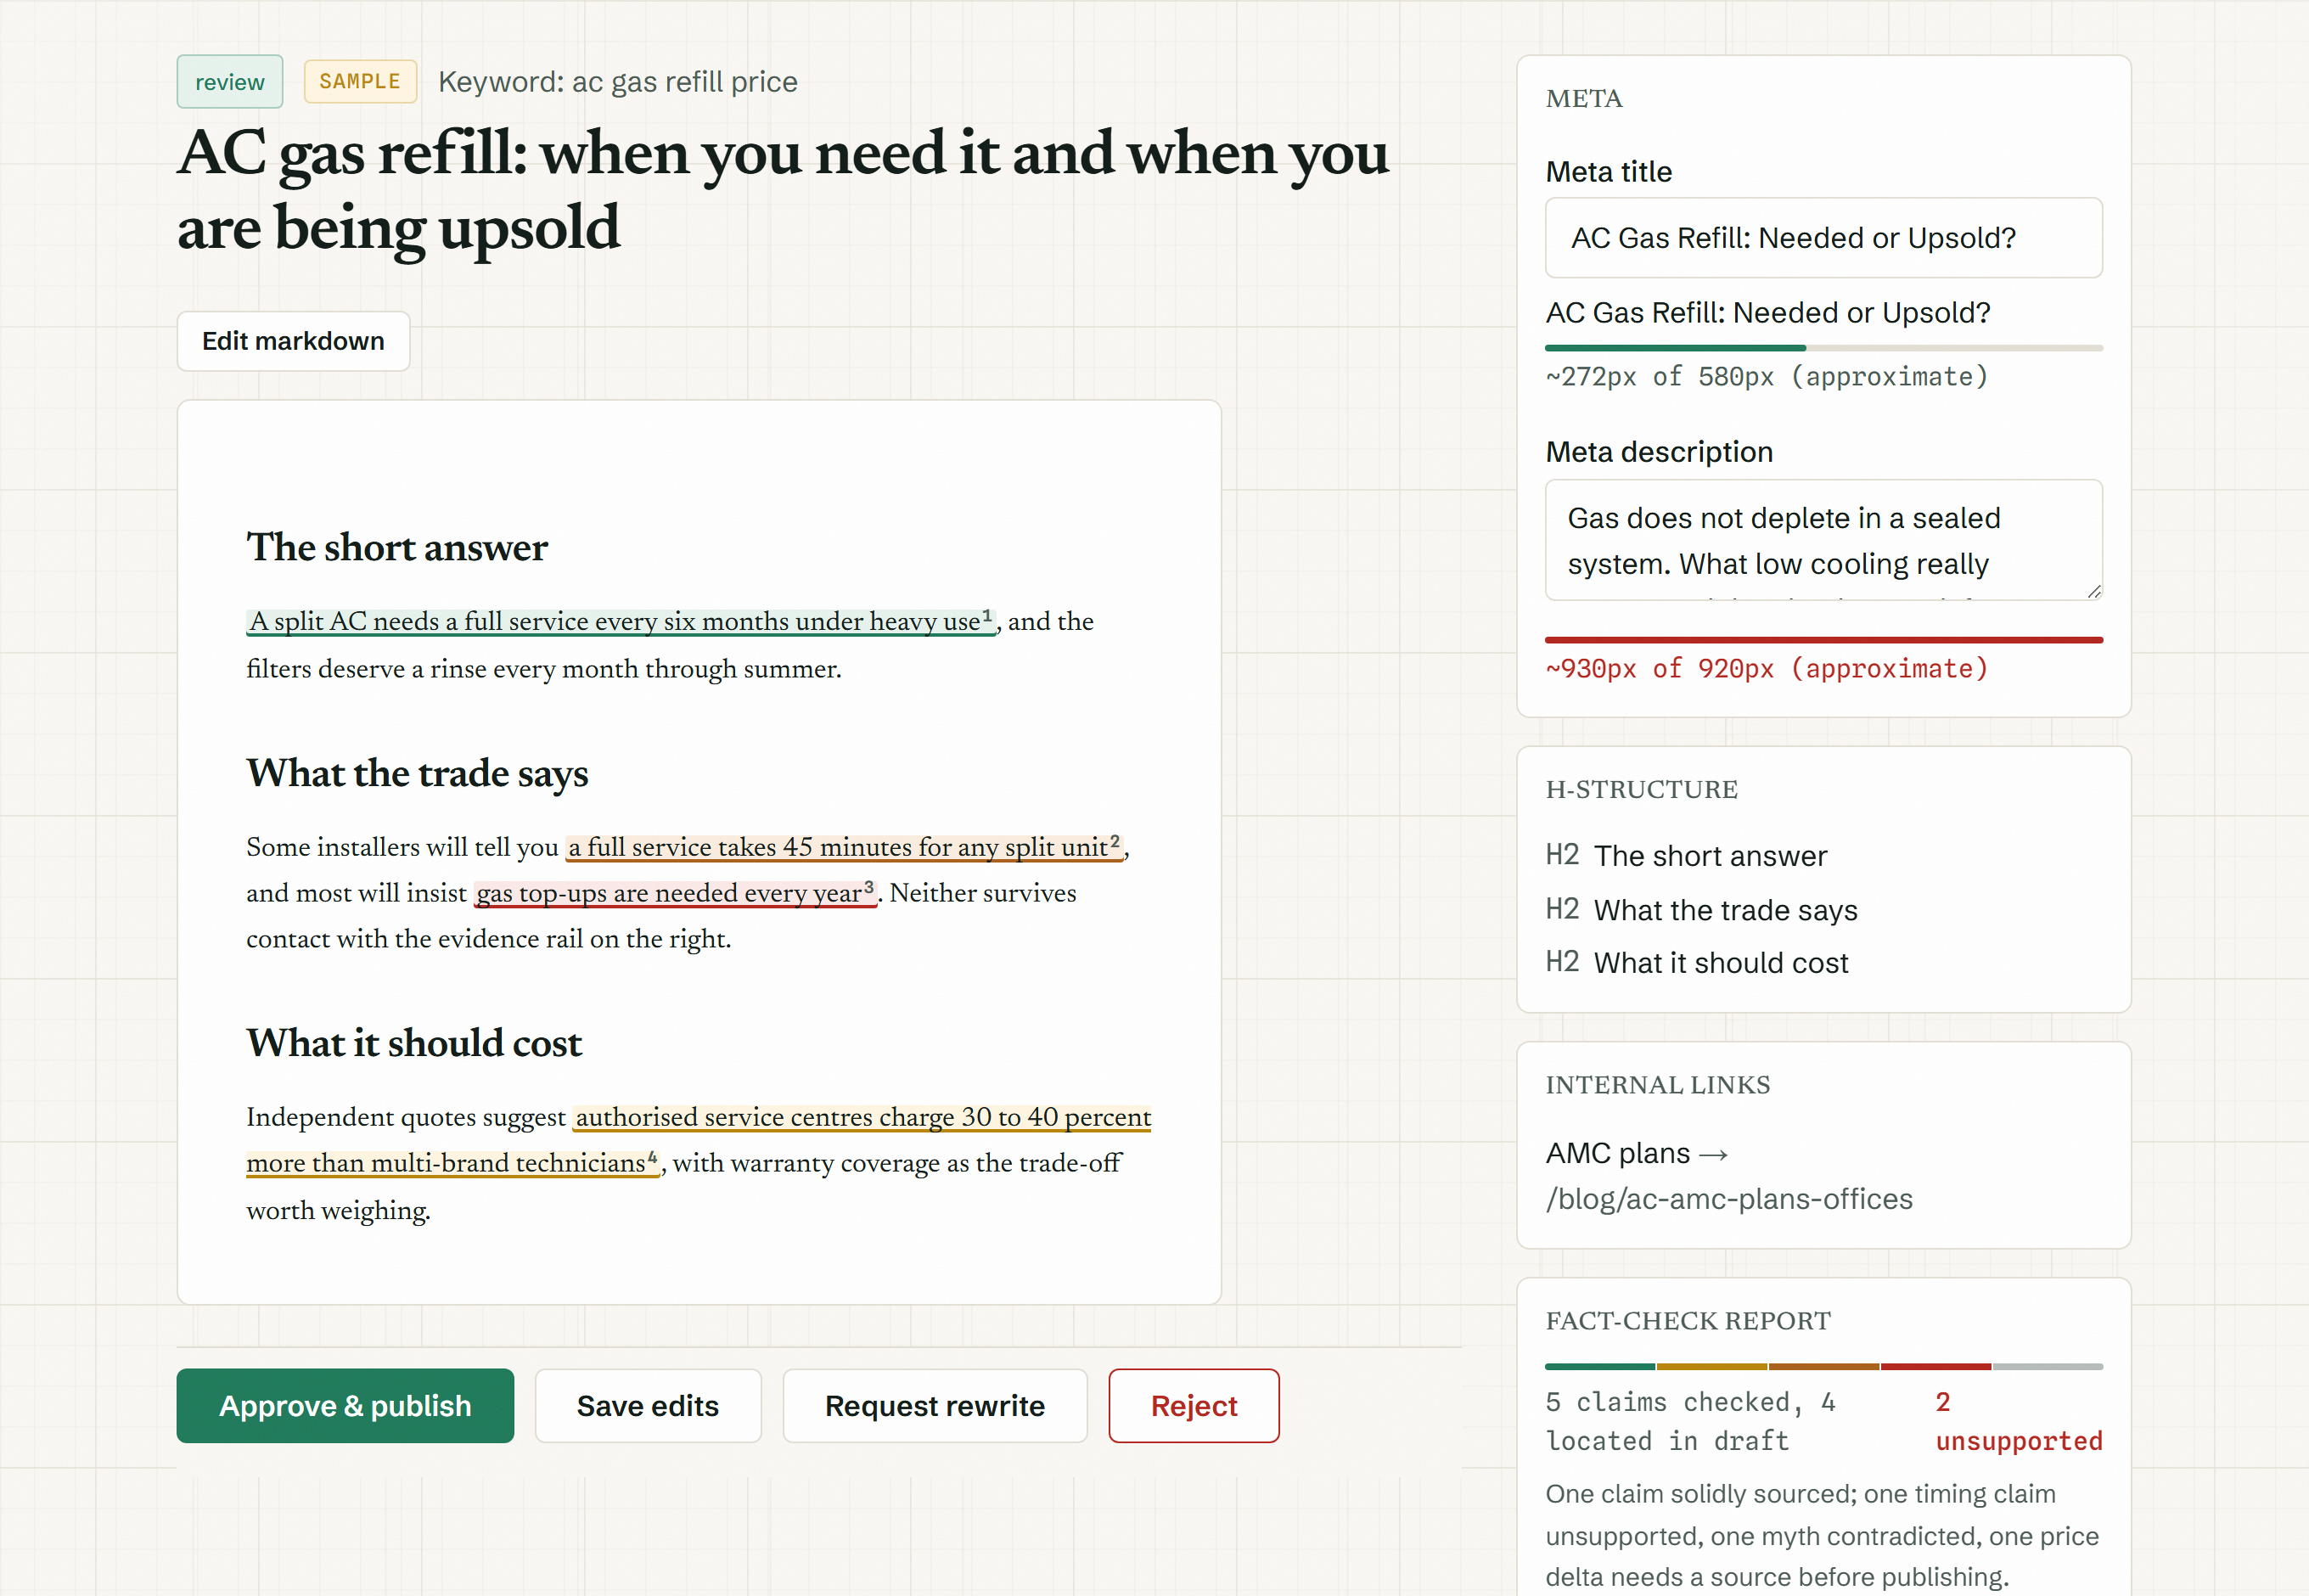
Task: Focus the Meta title input field
Action: pos(1823,238)
